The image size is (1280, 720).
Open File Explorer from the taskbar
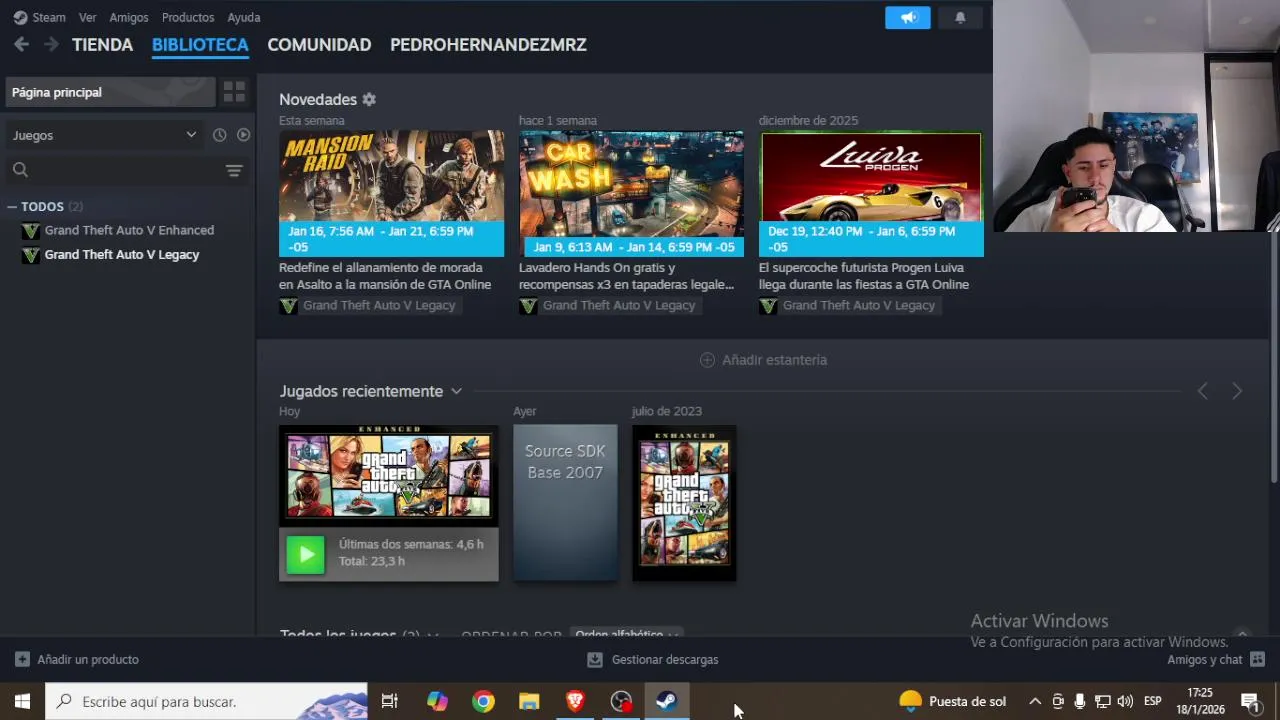[529, 701]
